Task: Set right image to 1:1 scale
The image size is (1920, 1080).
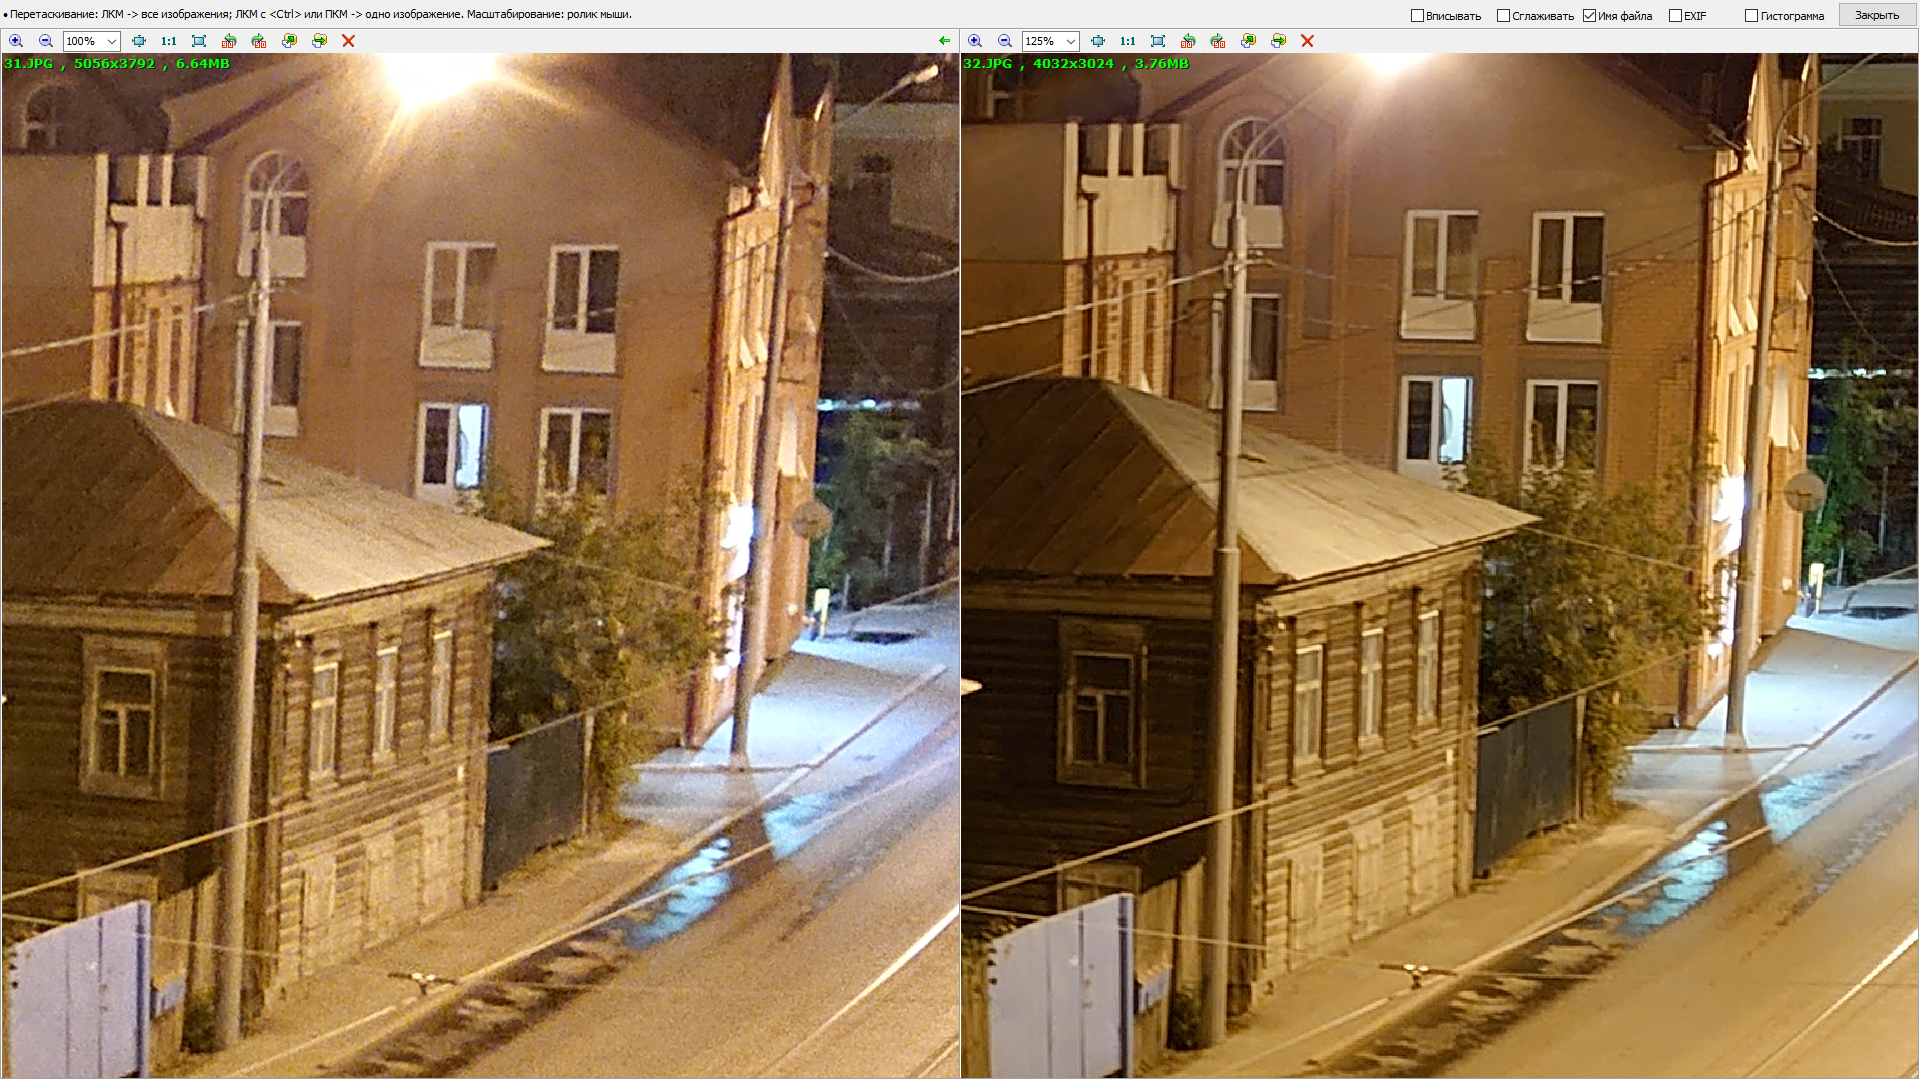Action: pyautogui.click(x=1128, y=41)
